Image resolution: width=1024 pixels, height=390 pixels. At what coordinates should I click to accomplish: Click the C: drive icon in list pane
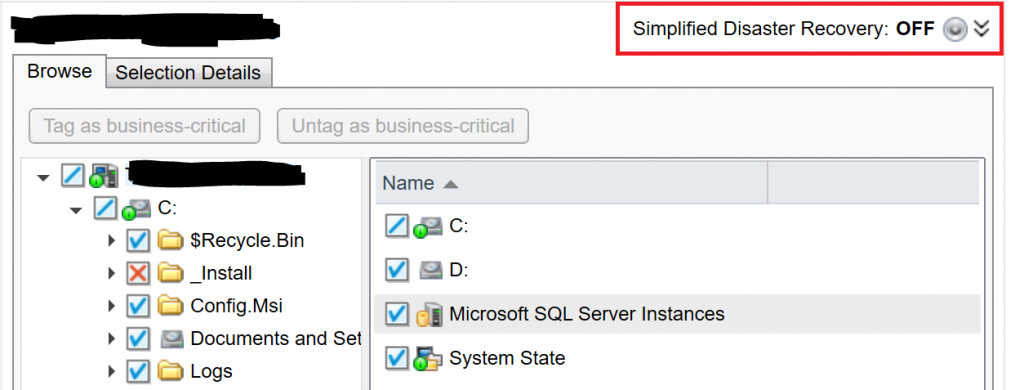(428, 227)
